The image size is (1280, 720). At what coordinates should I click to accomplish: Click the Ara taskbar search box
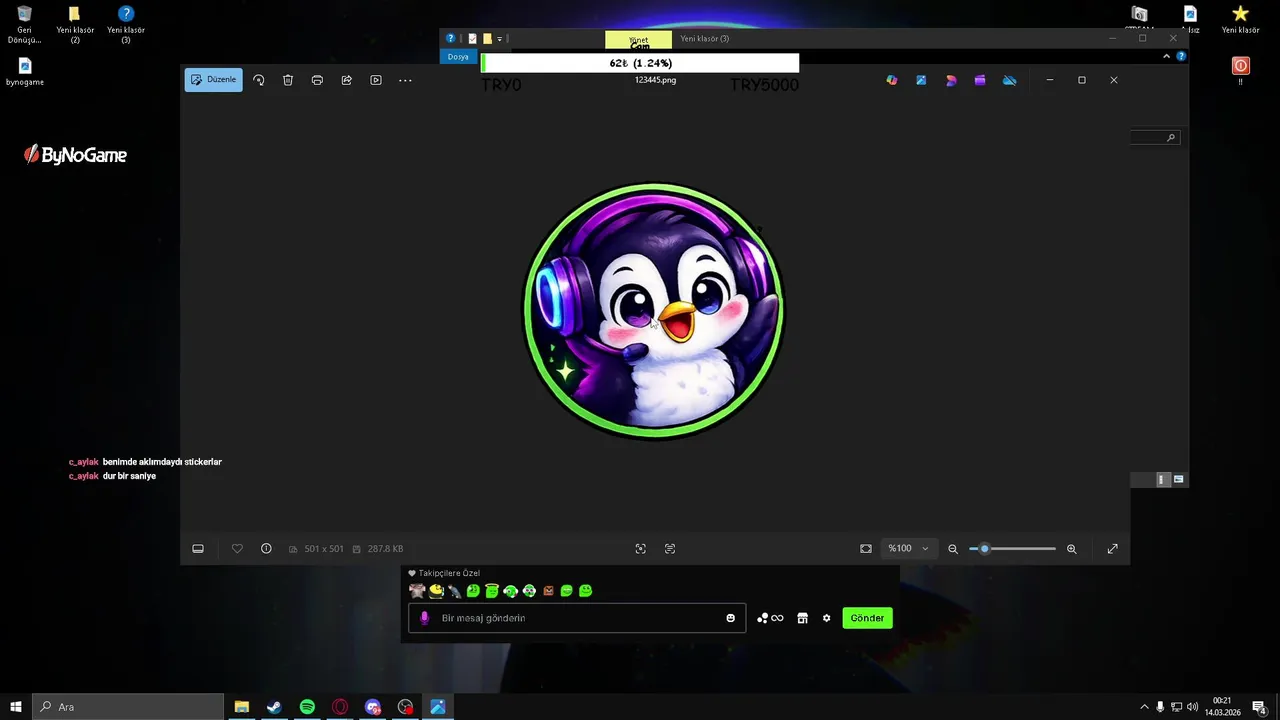129,707
